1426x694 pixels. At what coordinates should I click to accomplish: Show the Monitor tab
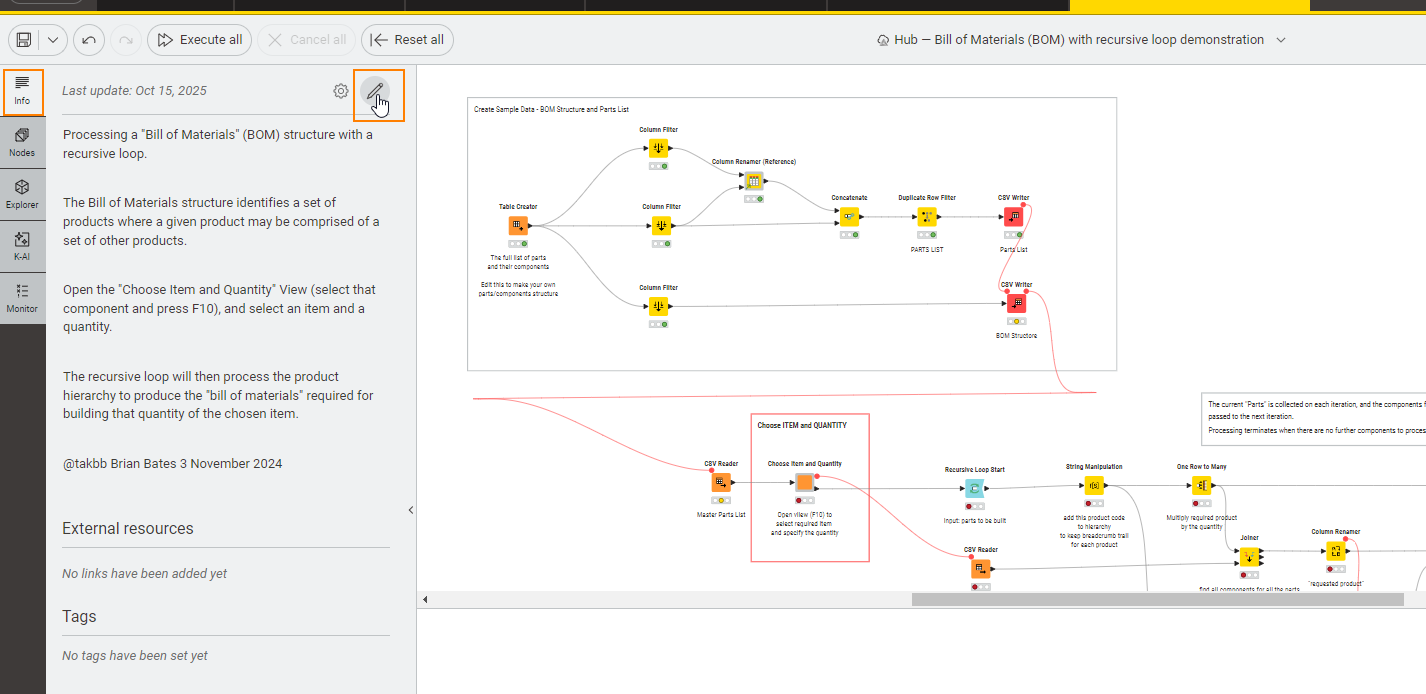[22, 298]
